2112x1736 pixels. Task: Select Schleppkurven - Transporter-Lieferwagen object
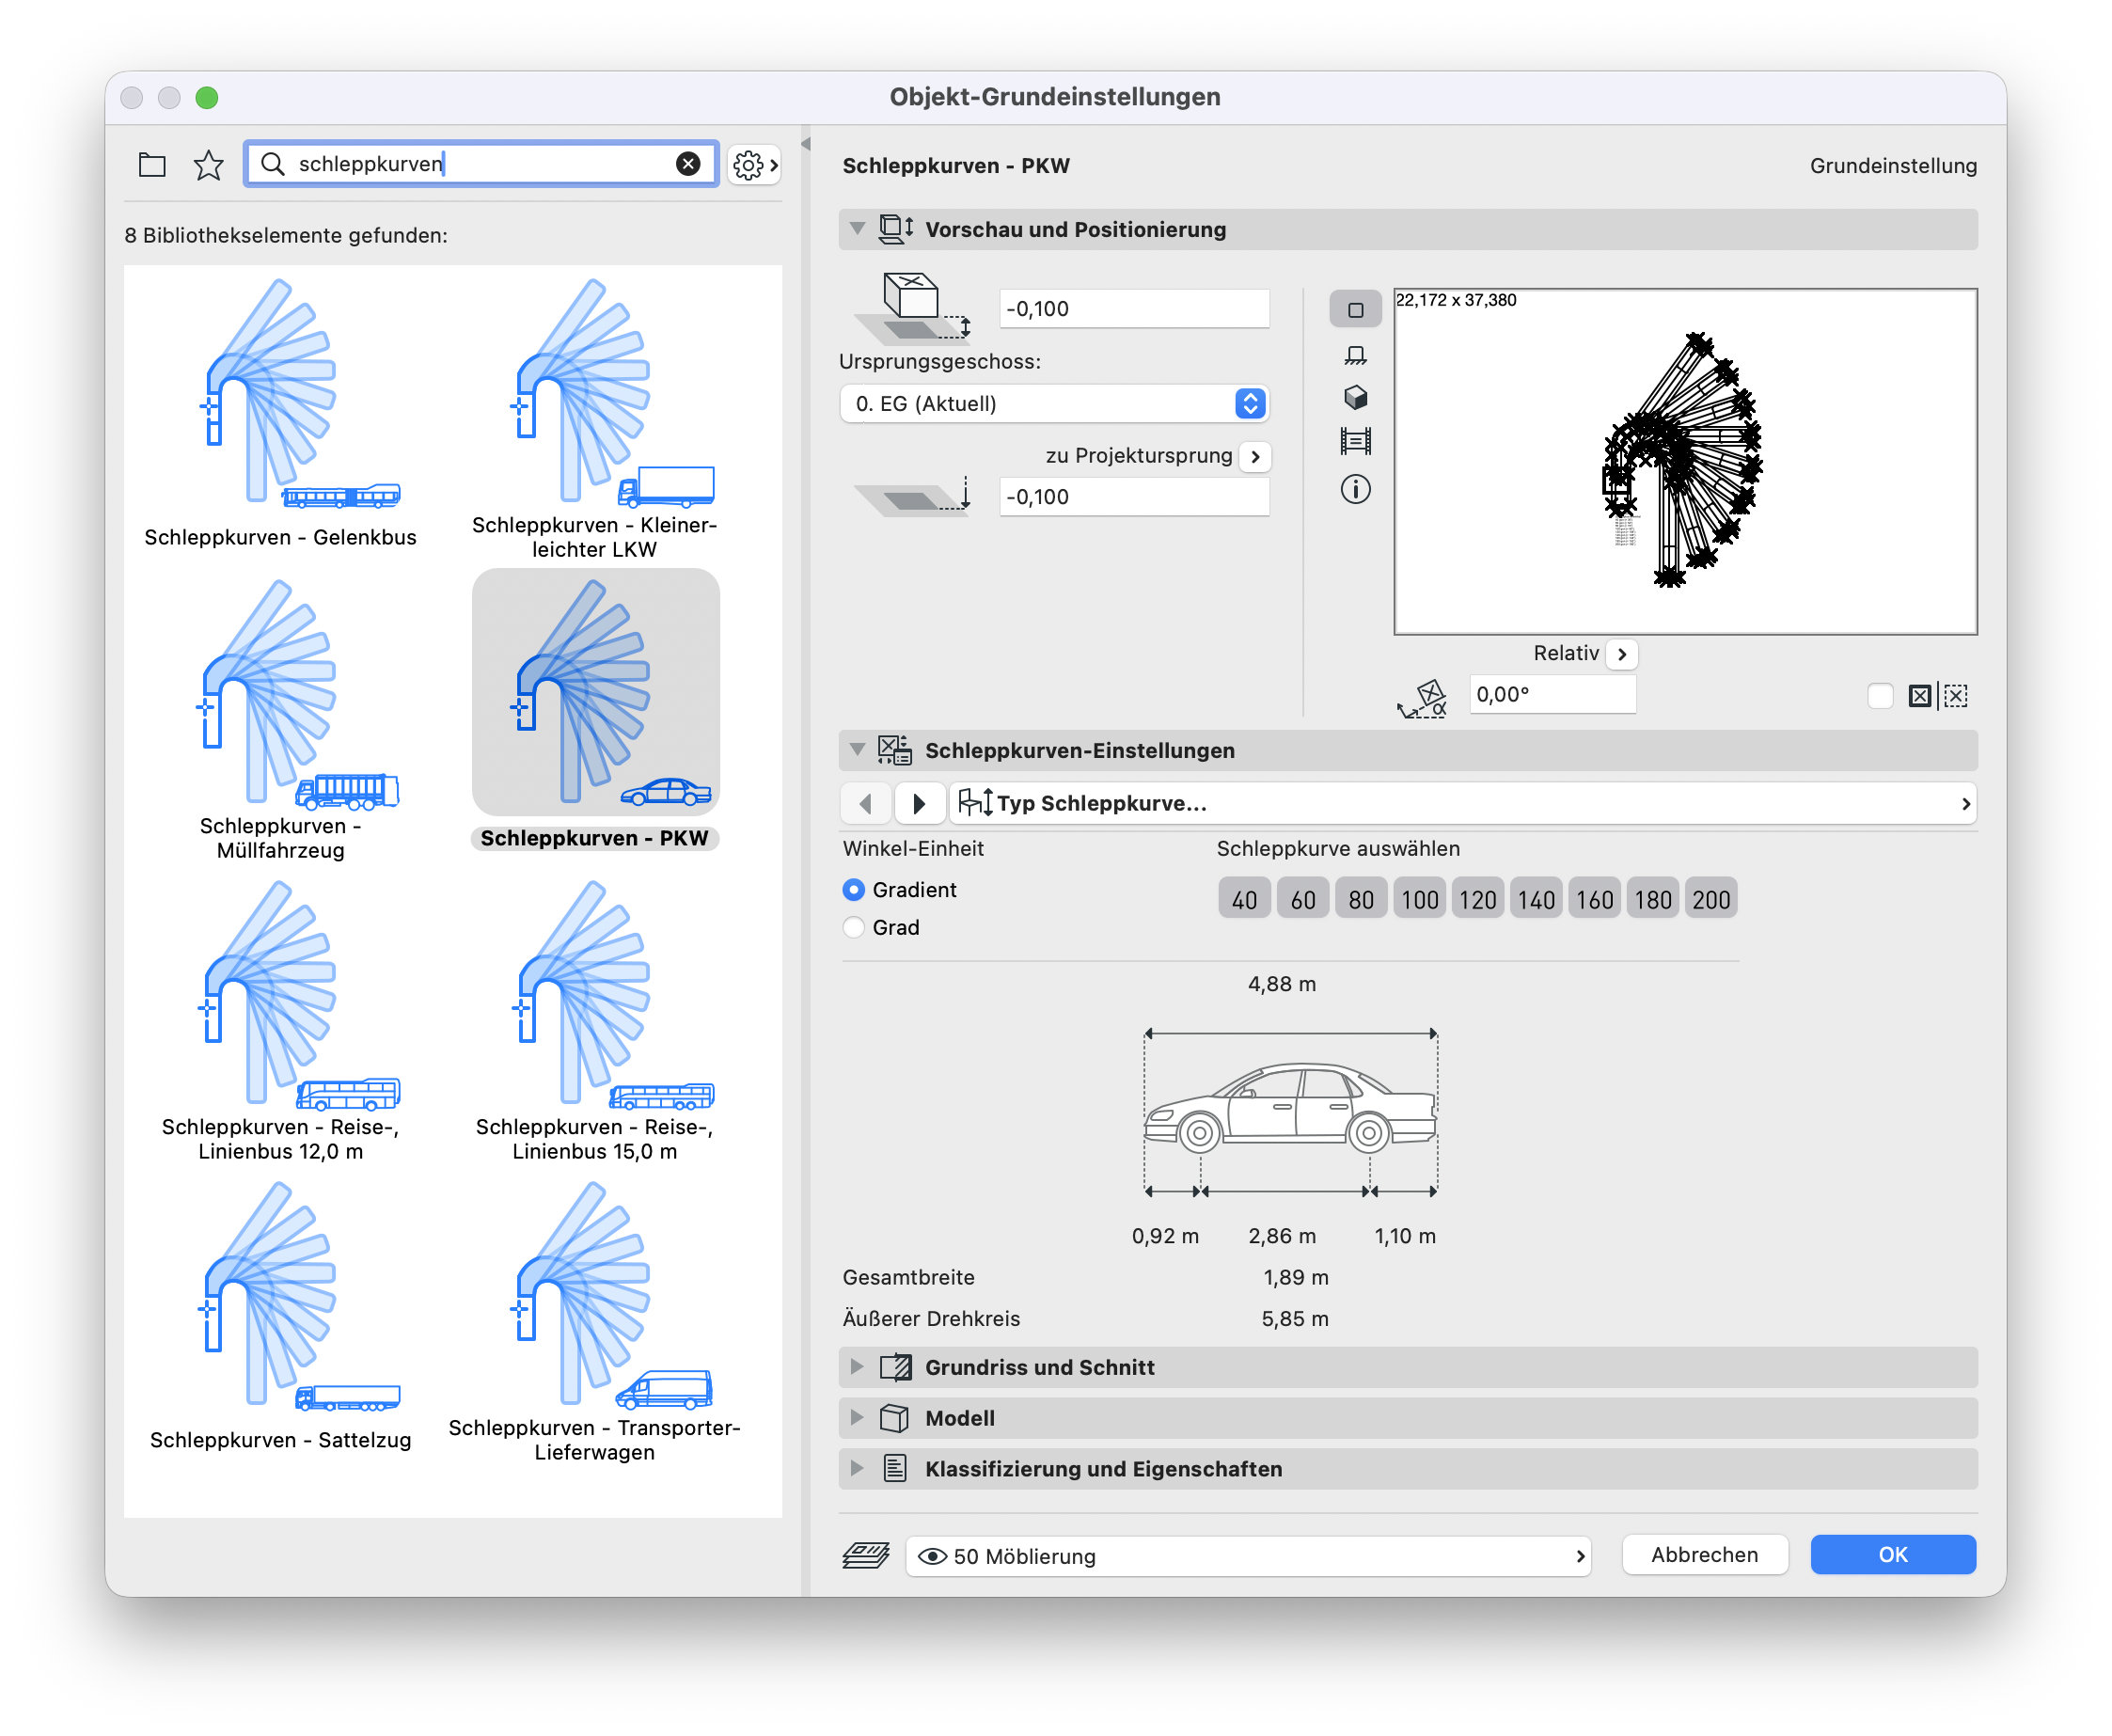[595, 1322]
